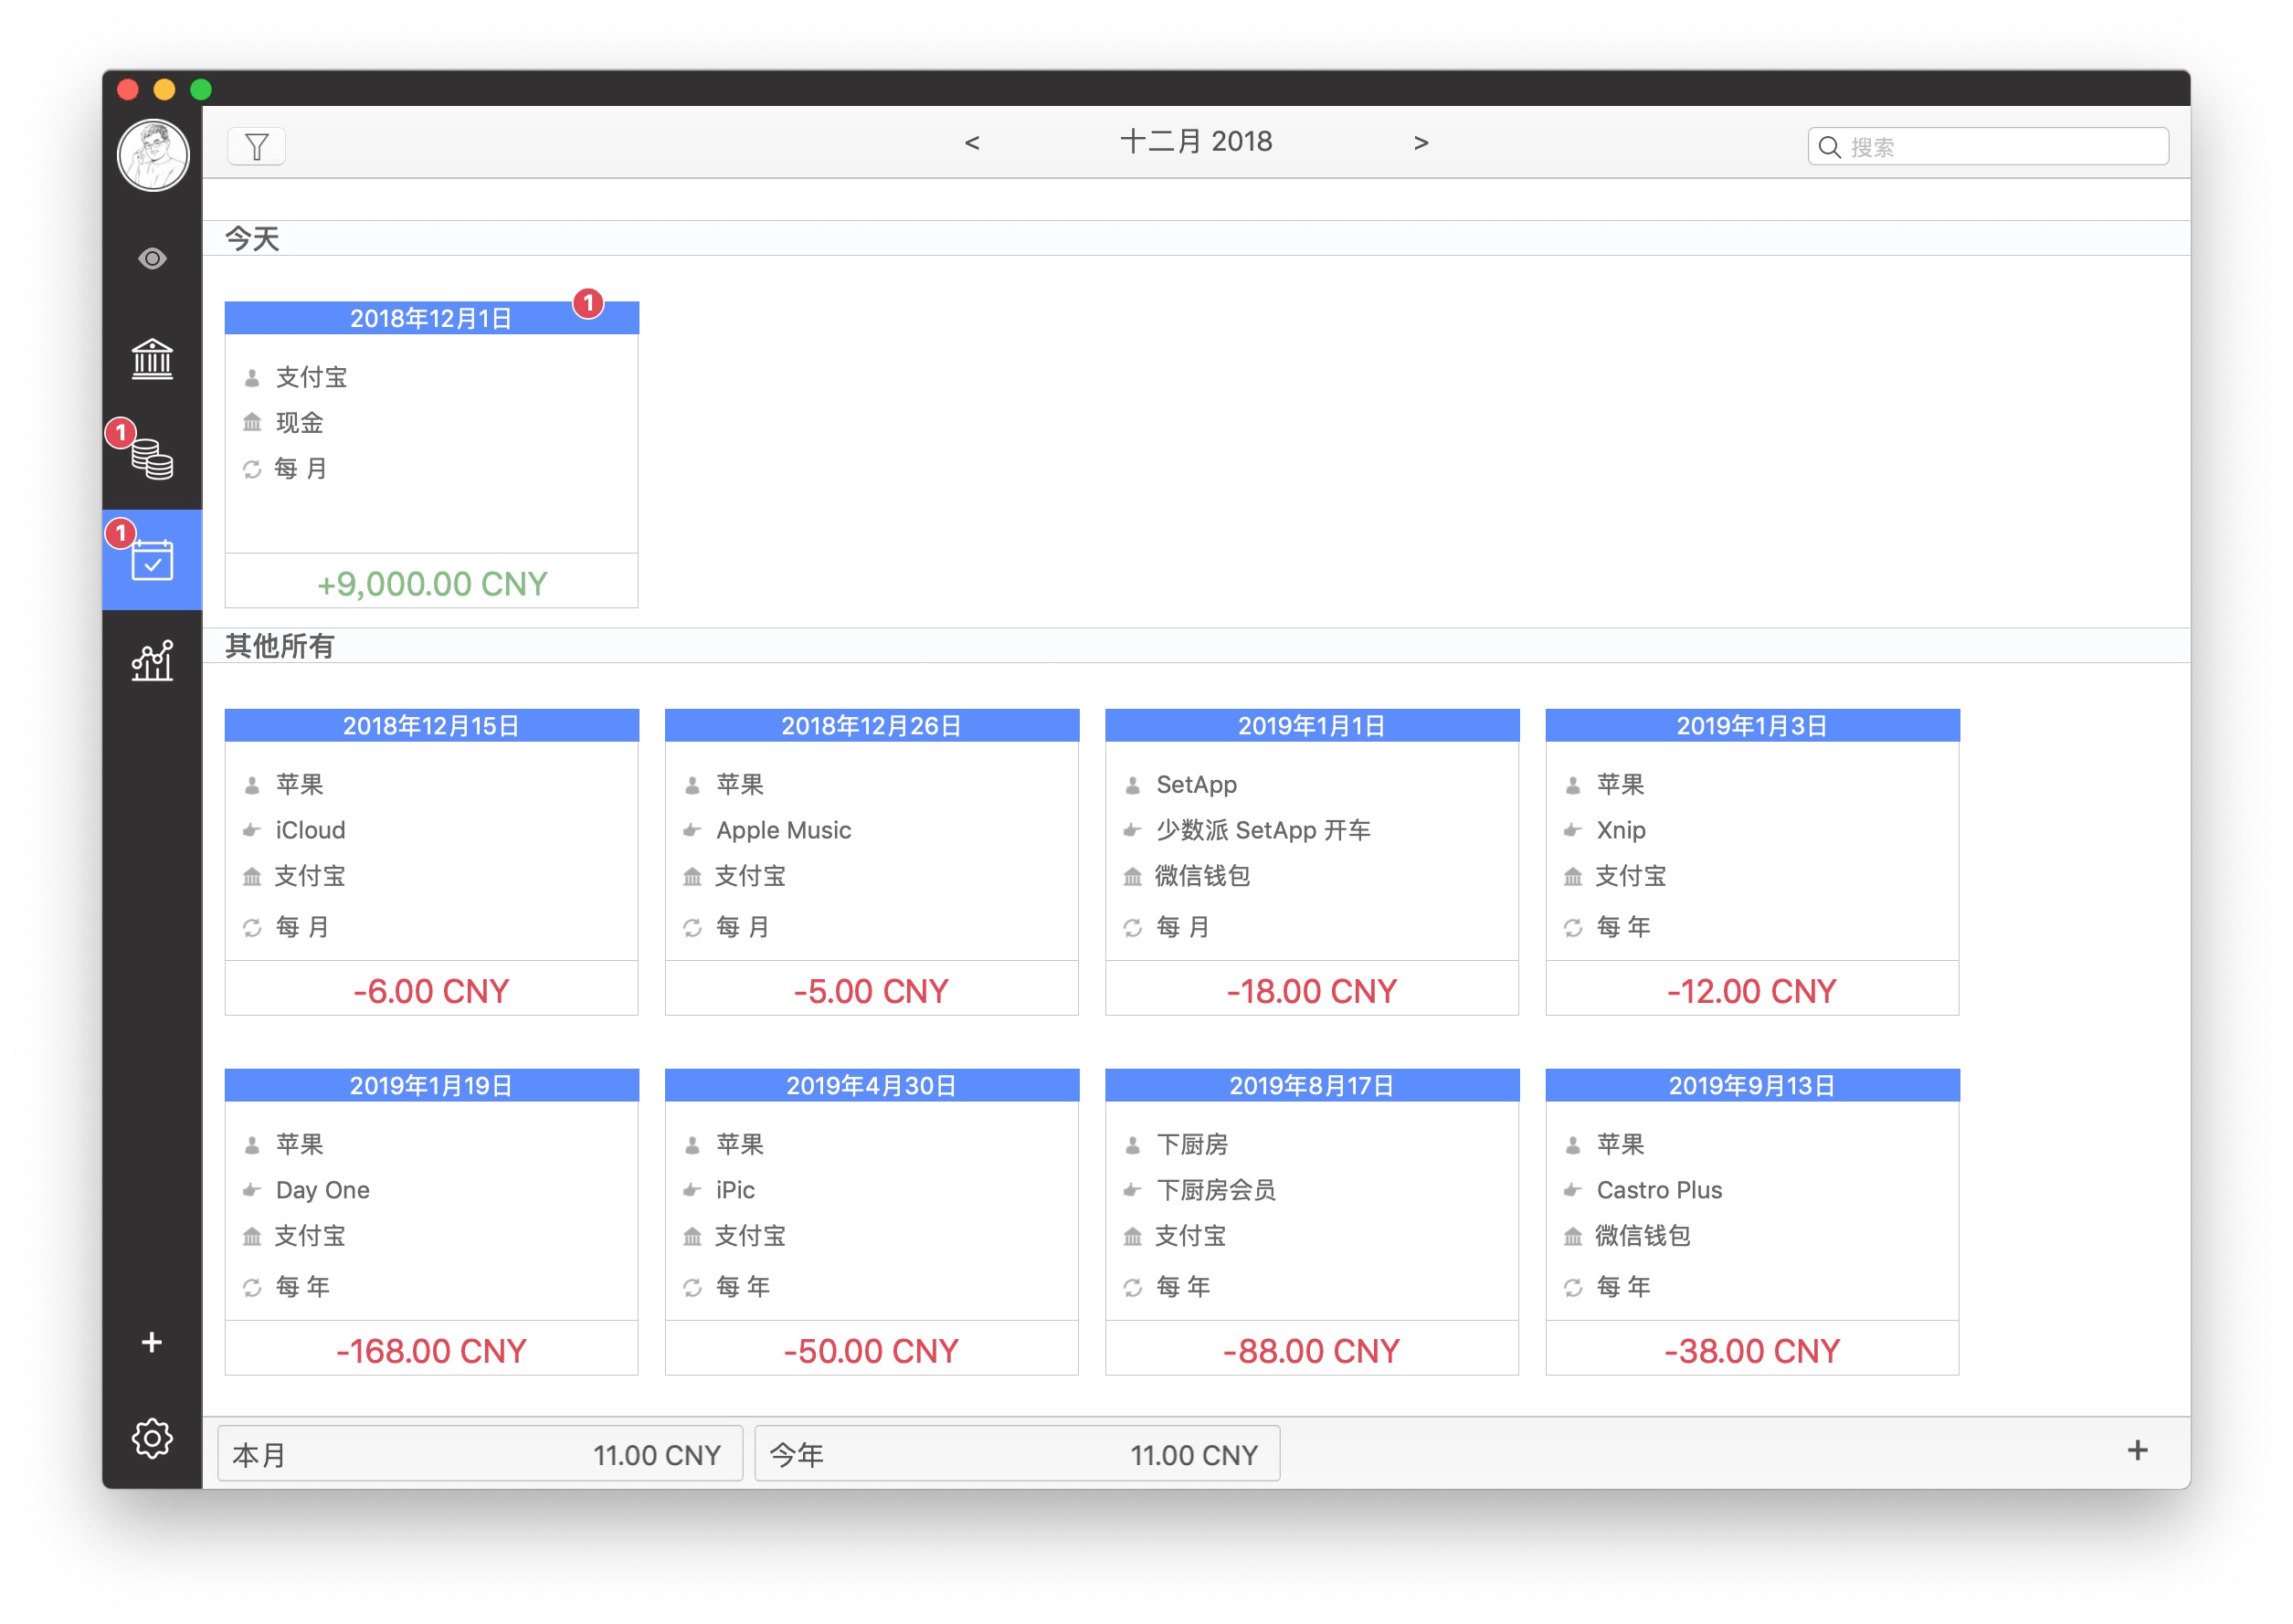
Task: View transactions via the coins icon with badge
Action: [x=151, y=458]
